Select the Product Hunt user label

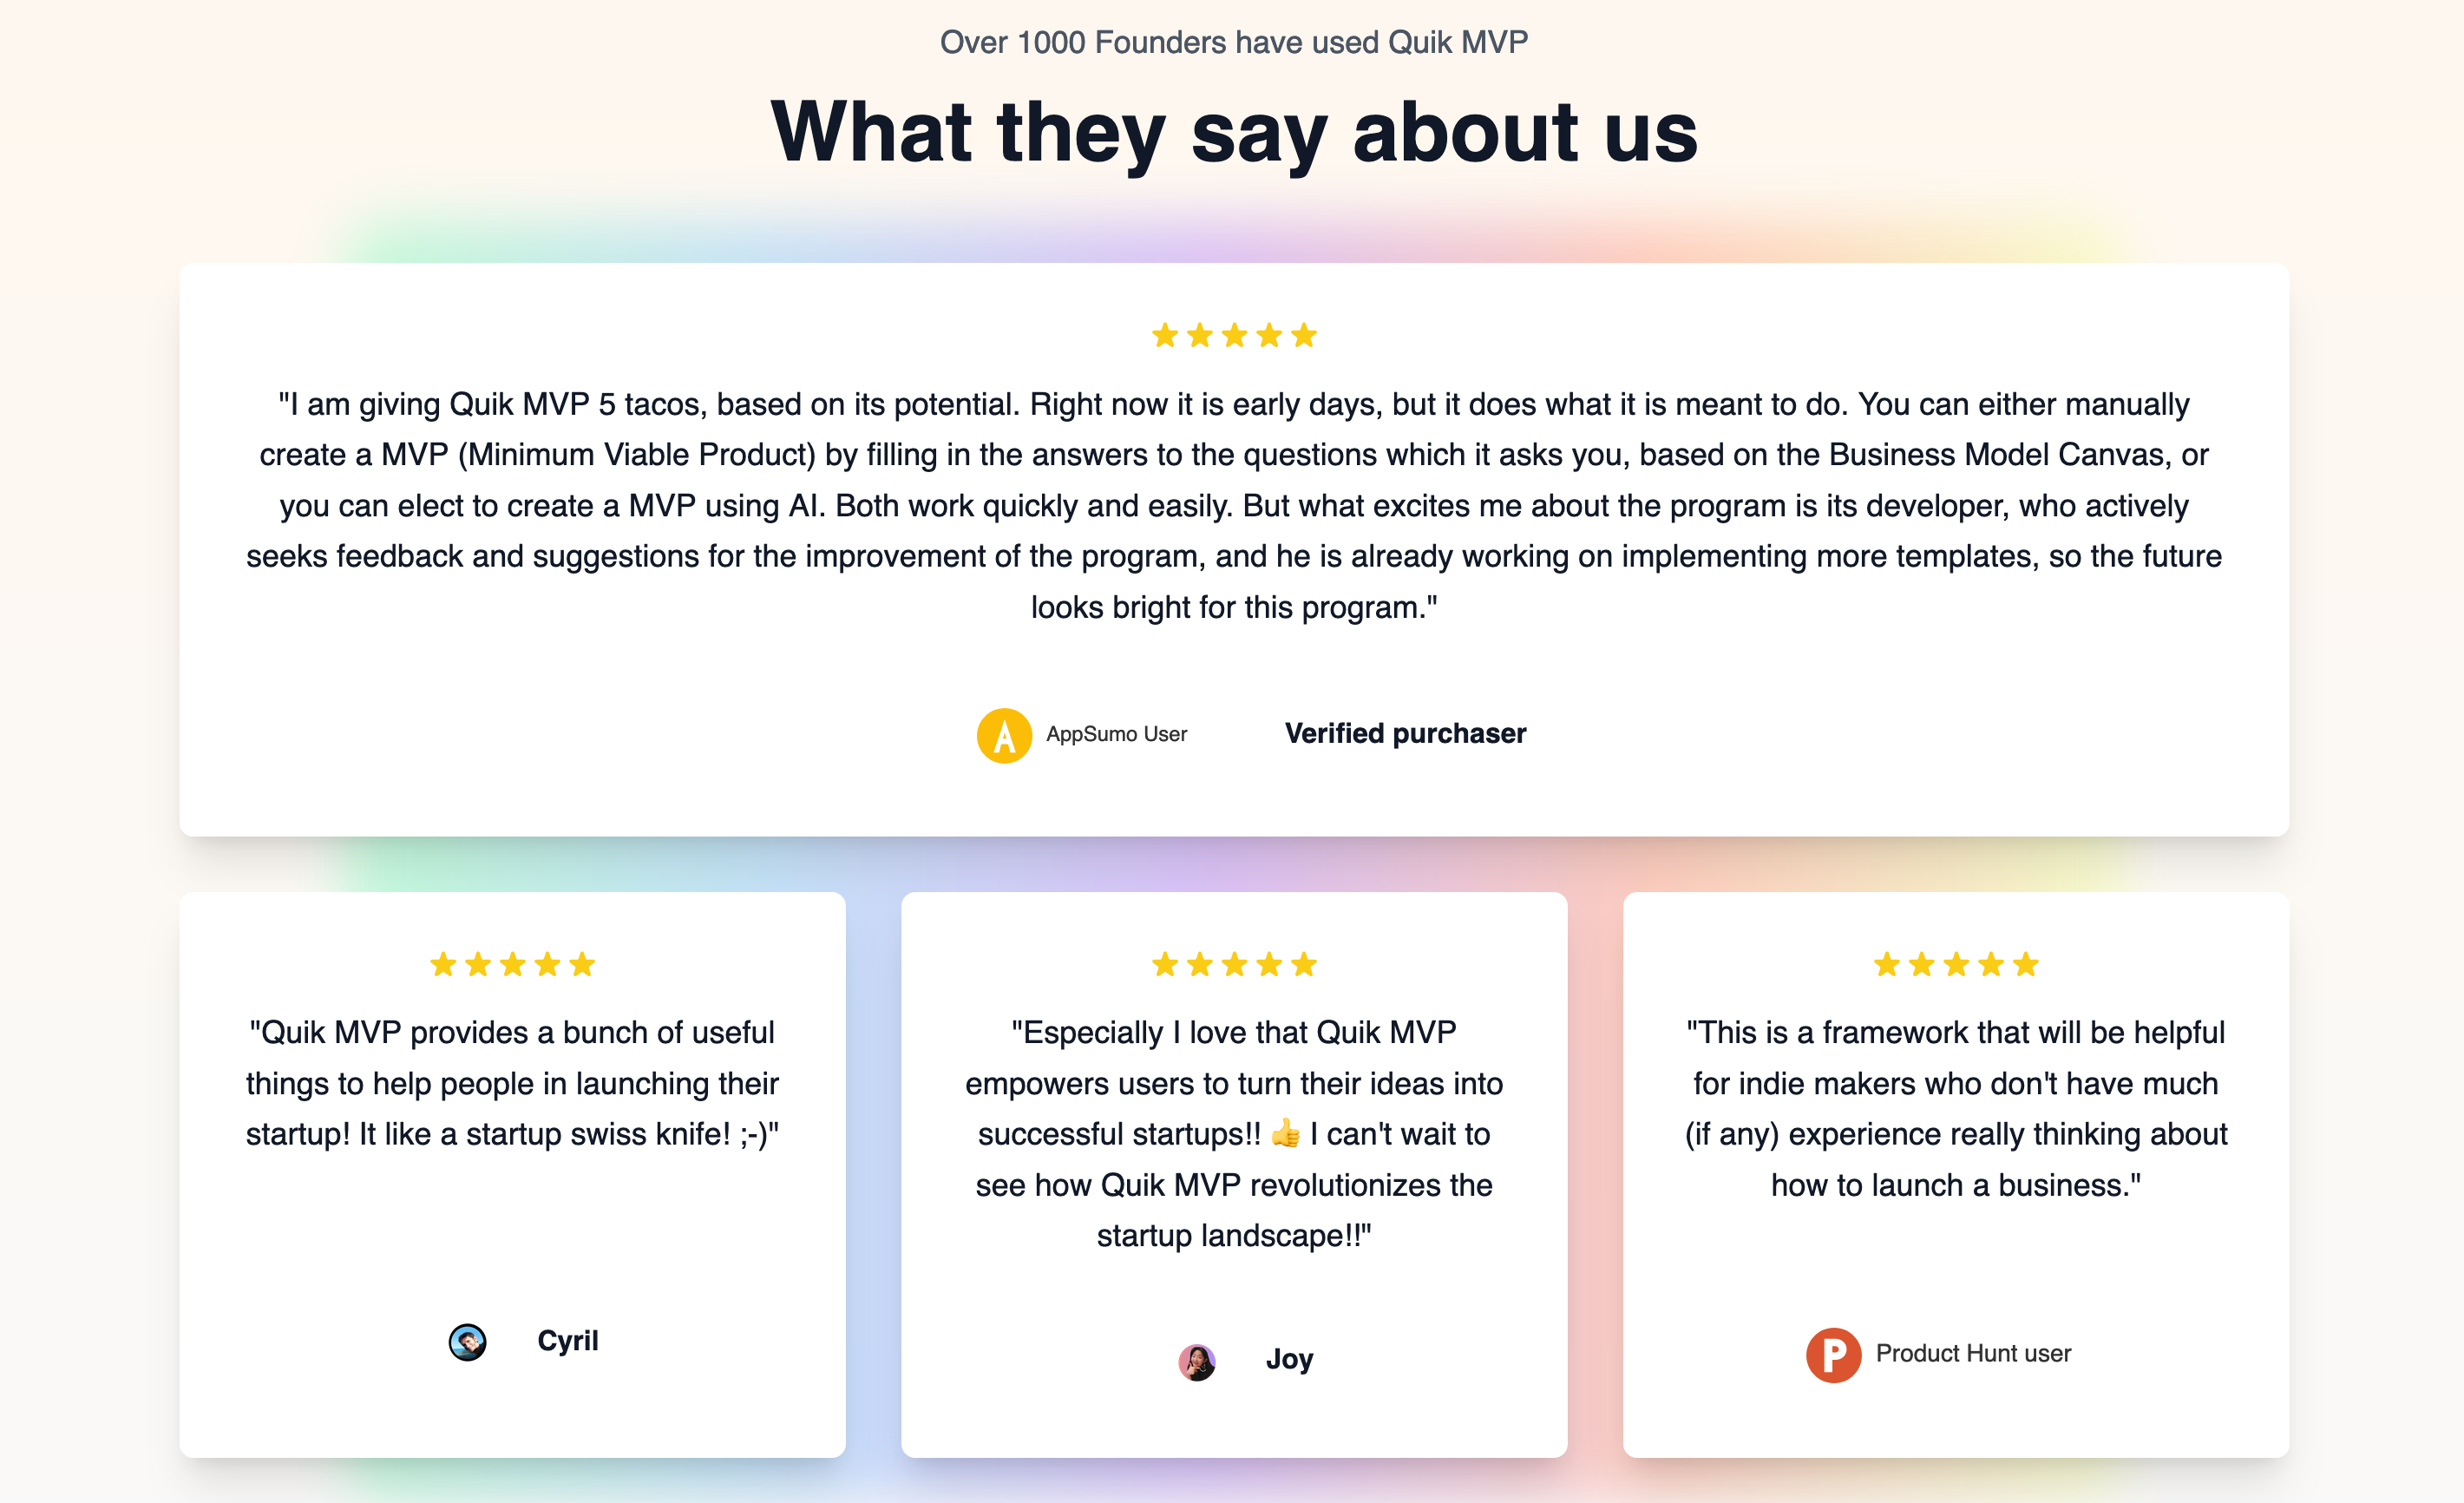pyautogui.click(x=1973, y=1353)
